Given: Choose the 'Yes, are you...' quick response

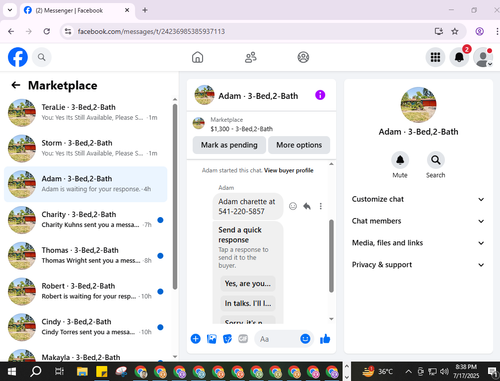Looking at the screenshot, I should click(248, 284).
